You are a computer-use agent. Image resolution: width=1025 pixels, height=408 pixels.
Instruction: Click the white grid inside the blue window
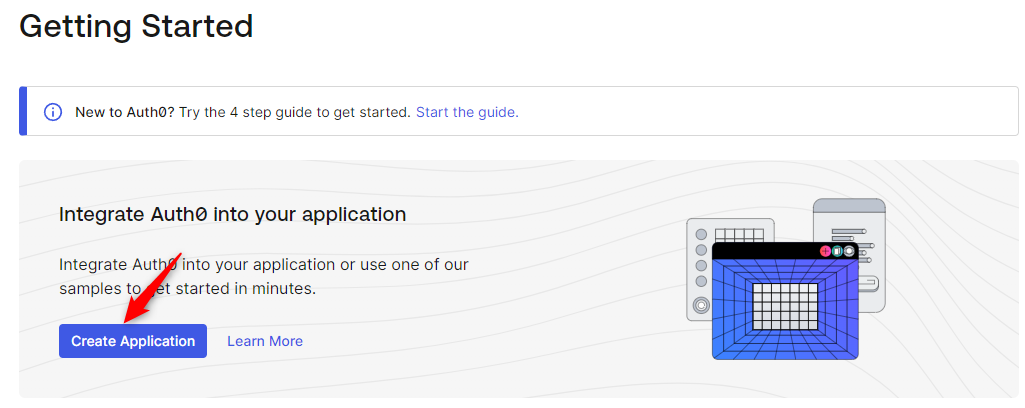(x=785, y=307)
